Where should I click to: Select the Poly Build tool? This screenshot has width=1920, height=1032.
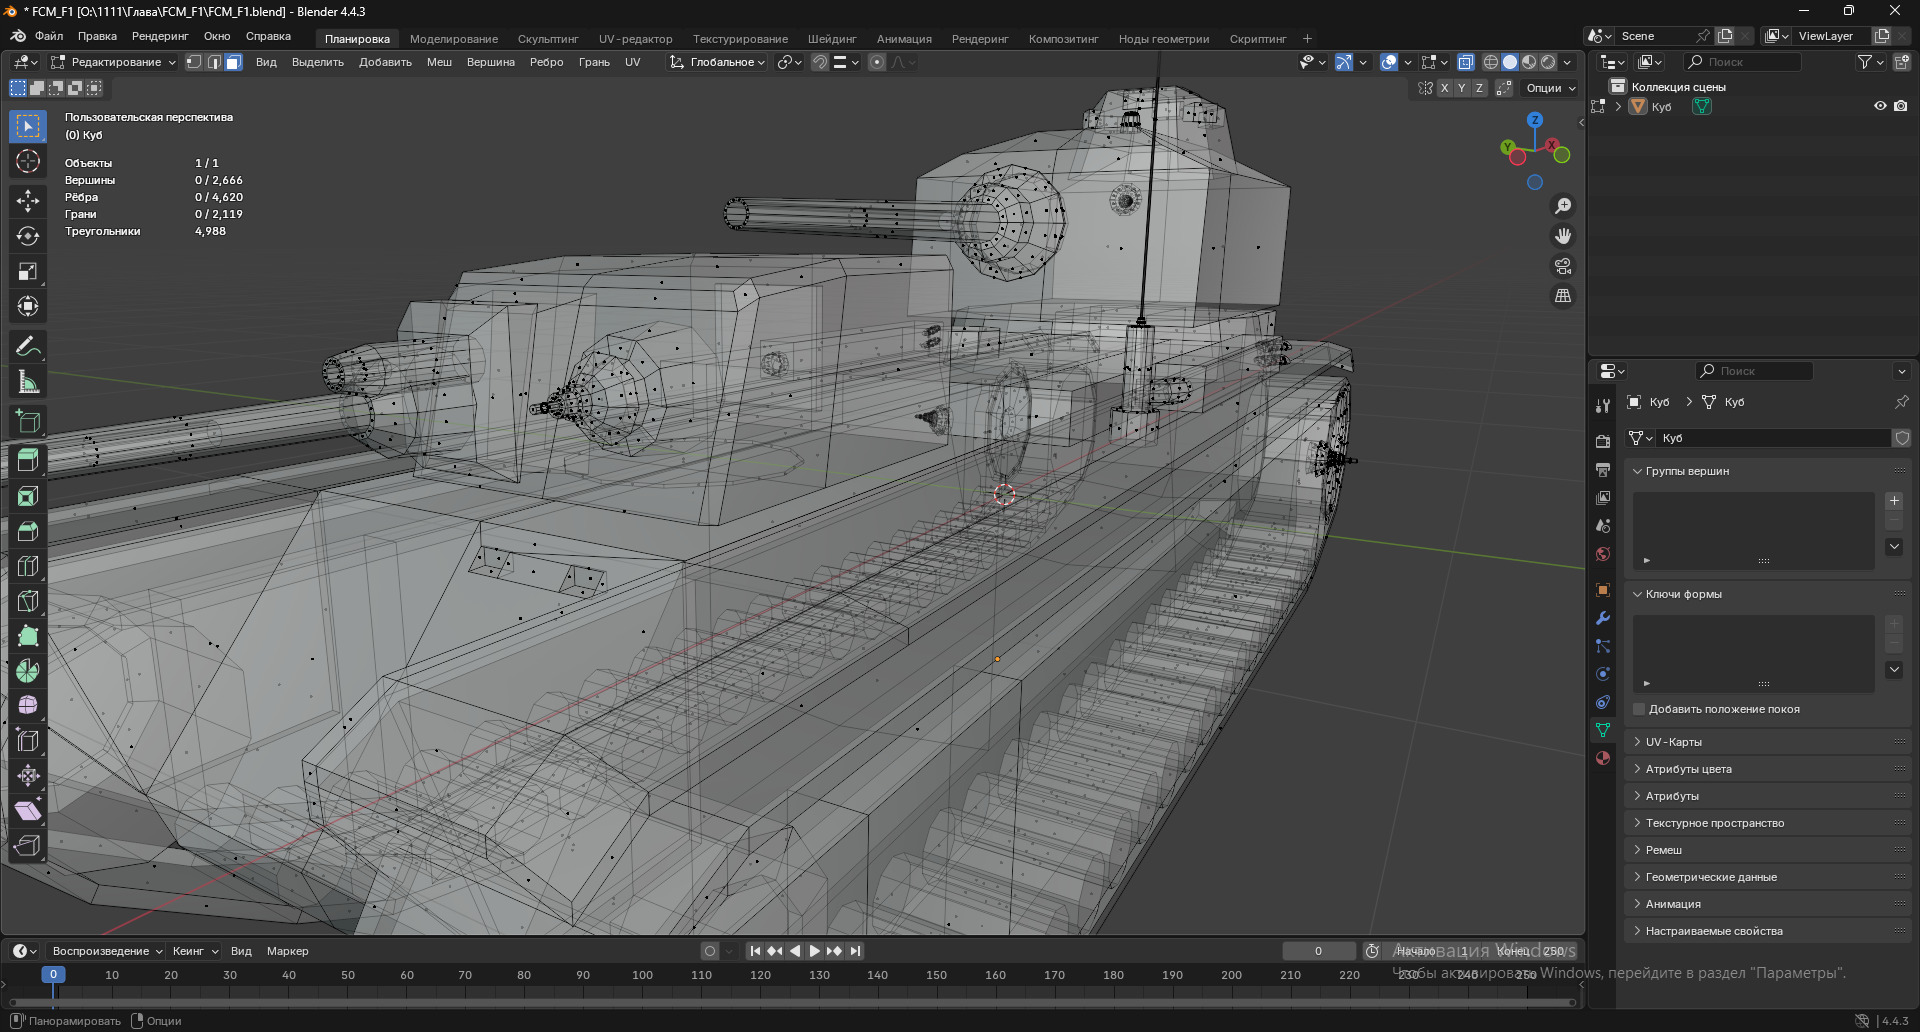(28, 636)
